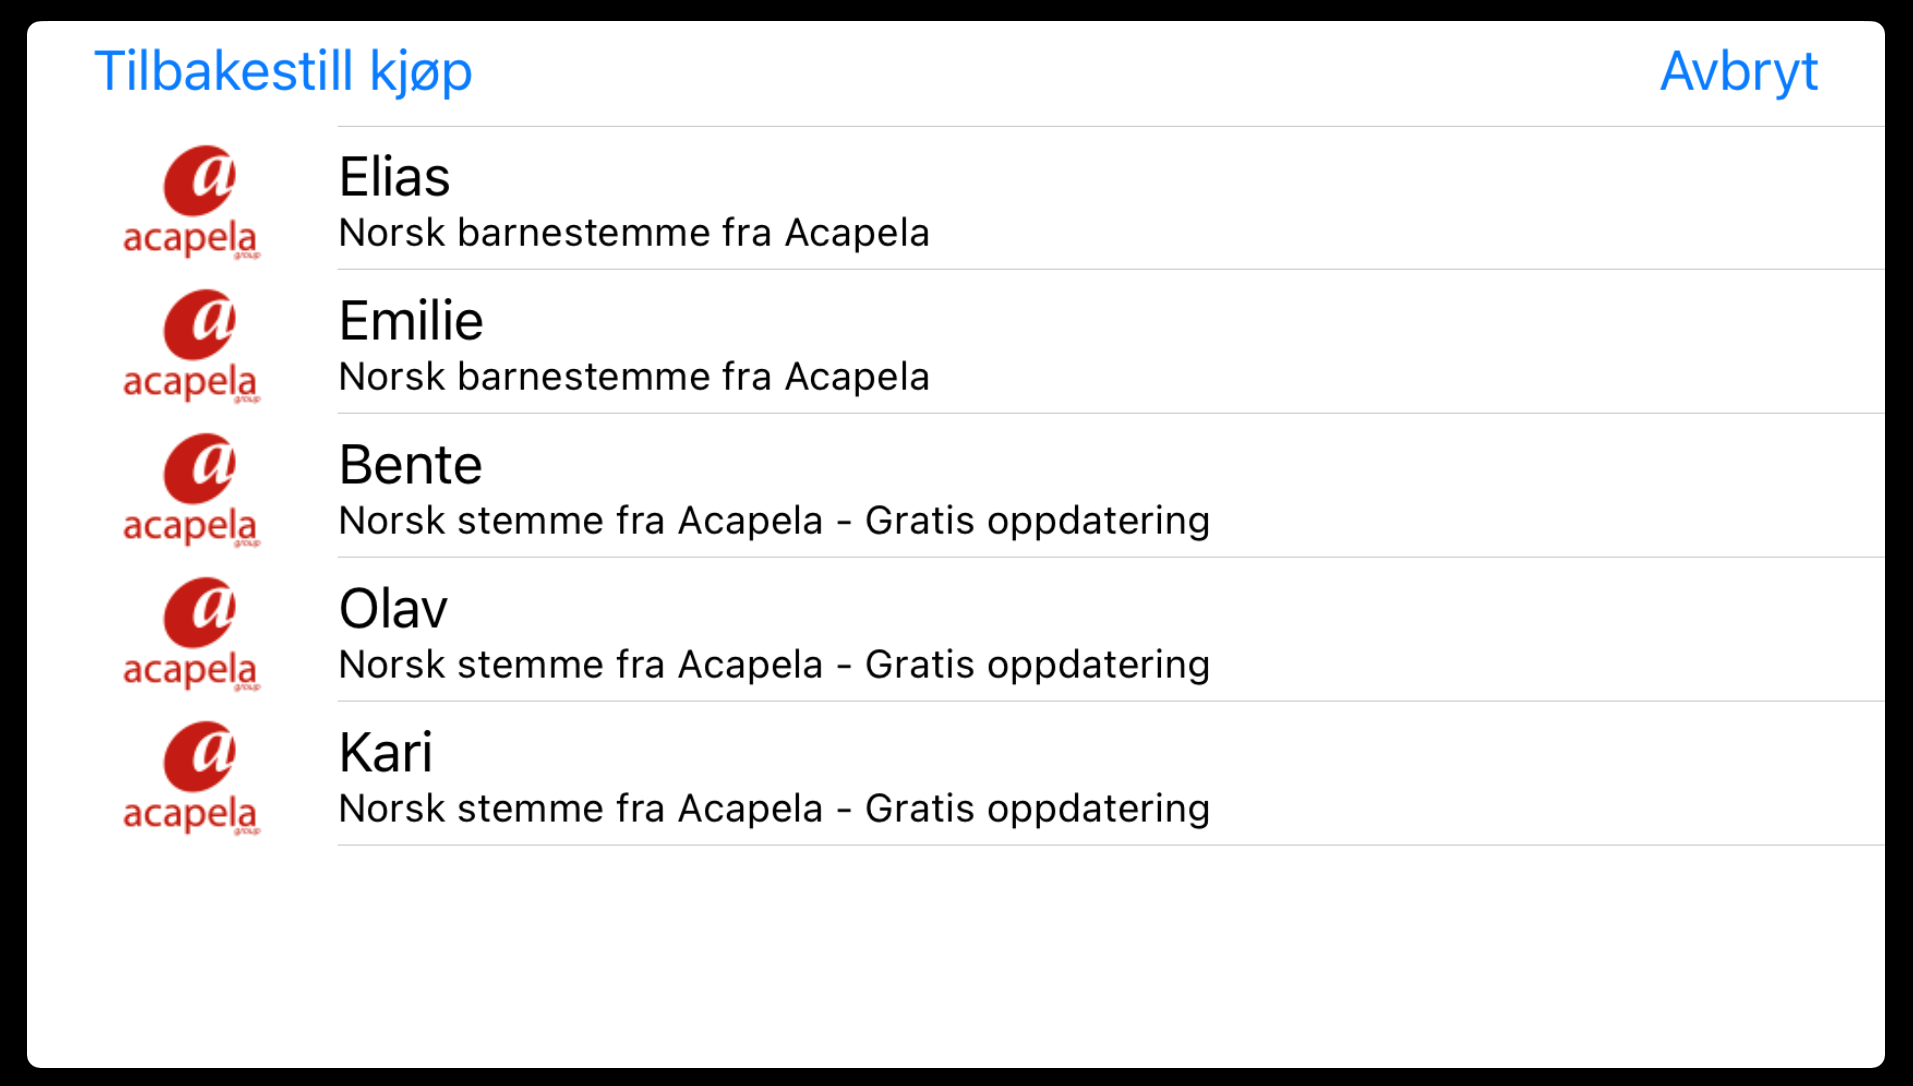
Task: Select the Kari voice name
Action: [386, 753]
